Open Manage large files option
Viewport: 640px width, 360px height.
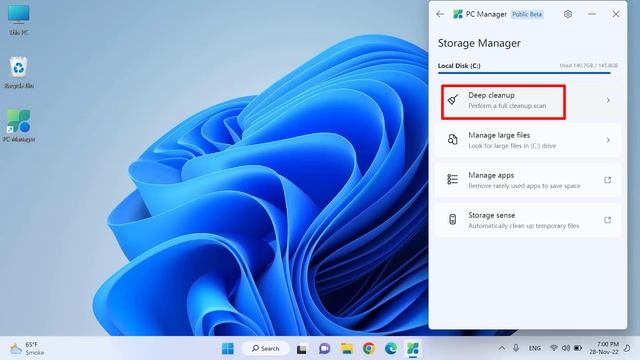coord(528,140)
